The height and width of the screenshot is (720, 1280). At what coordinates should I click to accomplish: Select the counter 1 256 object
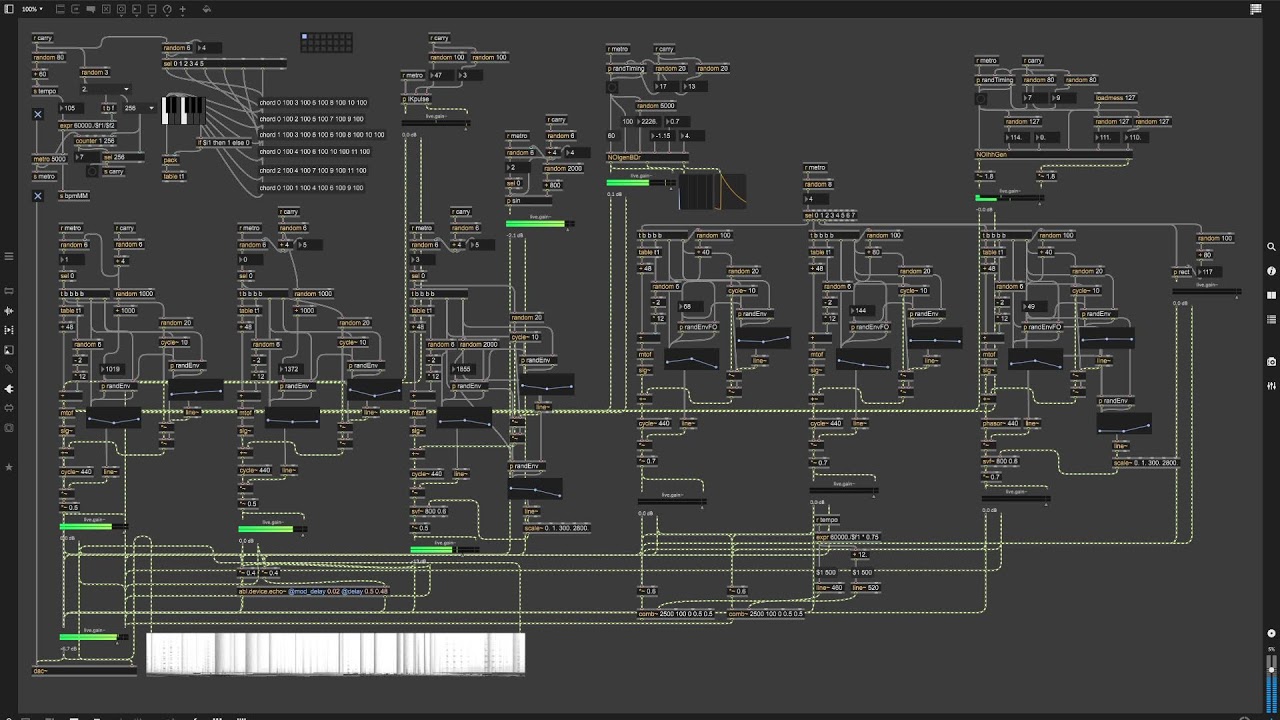[95, 141]
